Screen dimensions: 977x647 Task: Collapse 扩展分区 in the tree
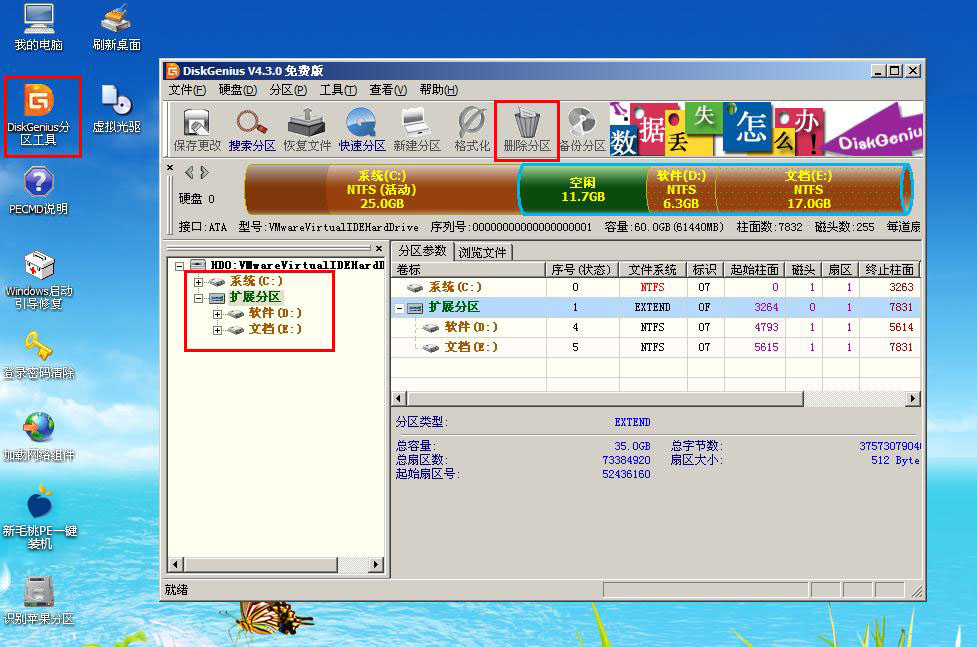(198, 298)
